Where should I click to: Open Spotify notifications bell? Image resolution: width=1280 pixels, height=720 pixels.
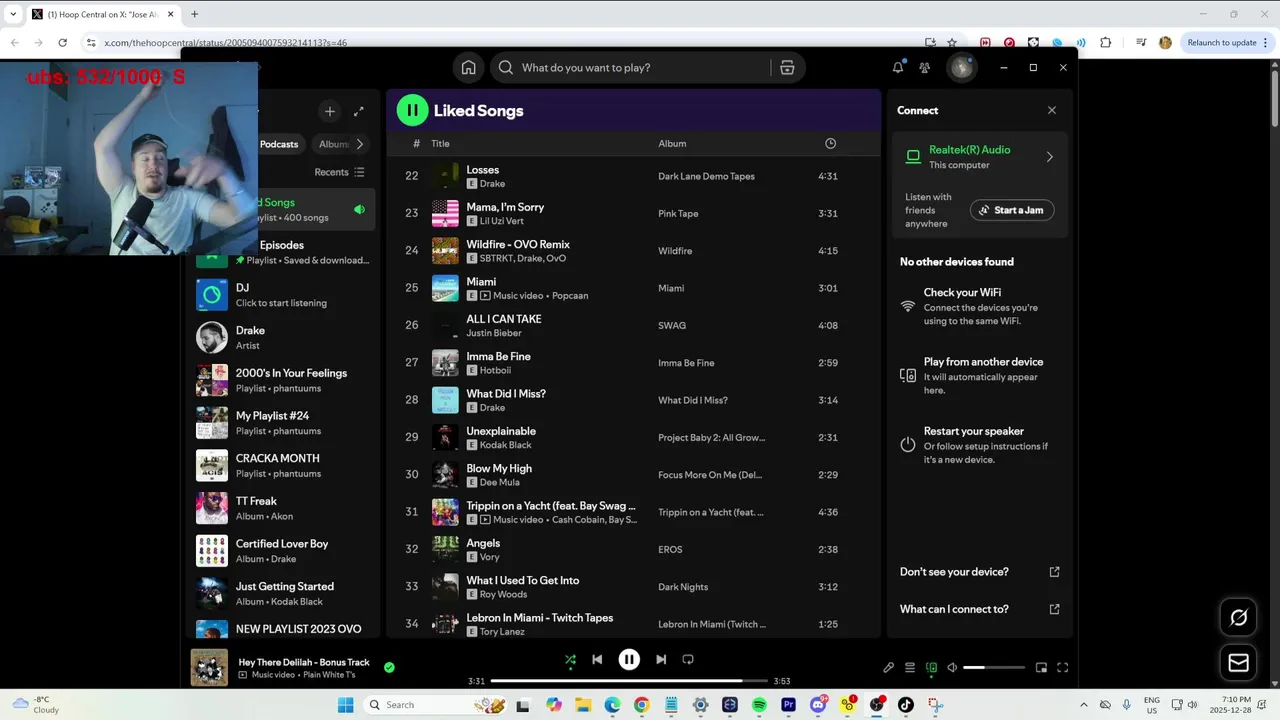tap(898, 67)
